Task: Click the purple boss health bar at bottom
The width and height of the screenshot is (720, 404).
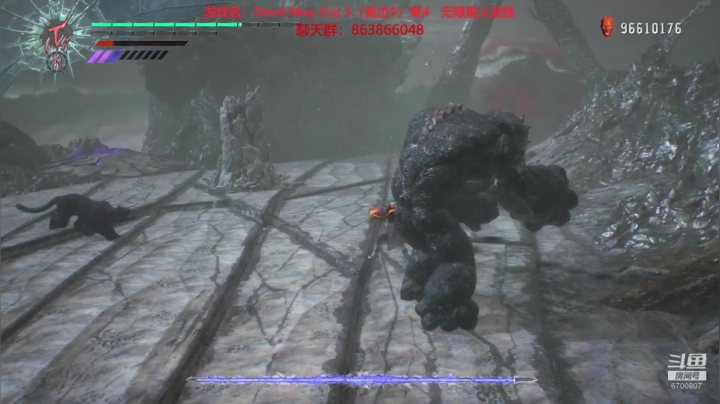Action: click(362, 380)
